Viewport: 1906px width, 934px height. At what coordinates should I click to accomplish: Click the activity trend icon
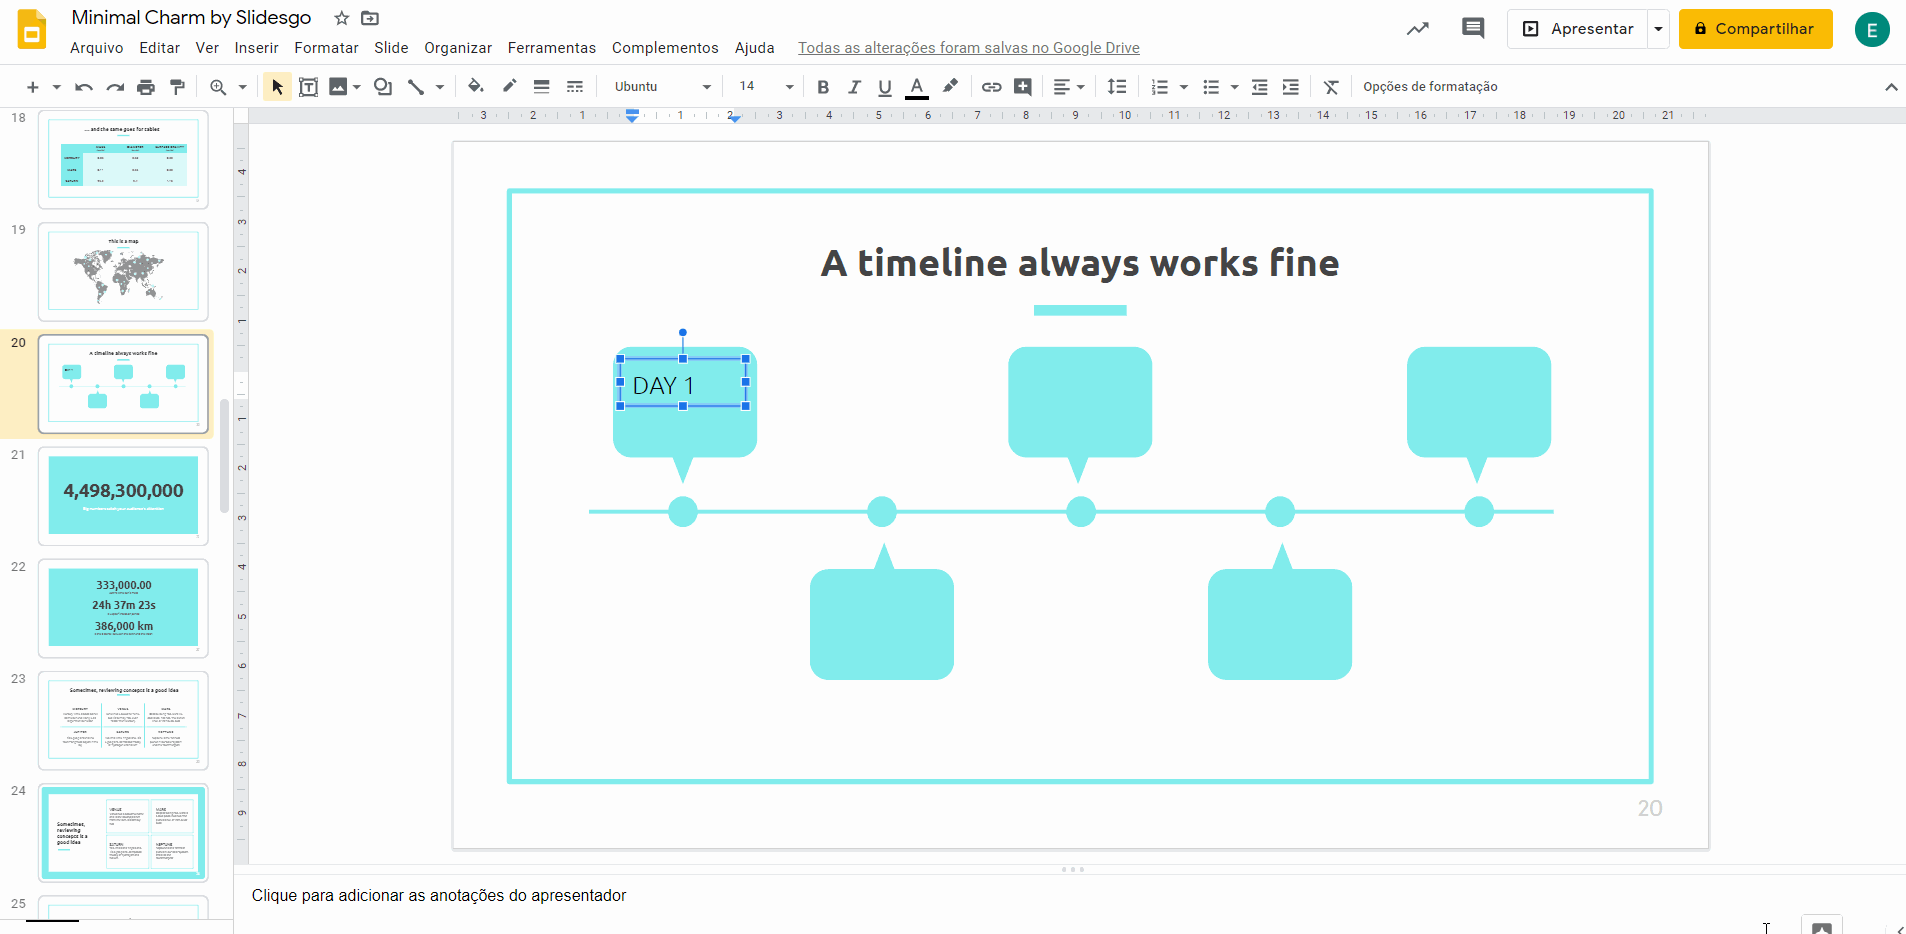[x=1418, y=29]
